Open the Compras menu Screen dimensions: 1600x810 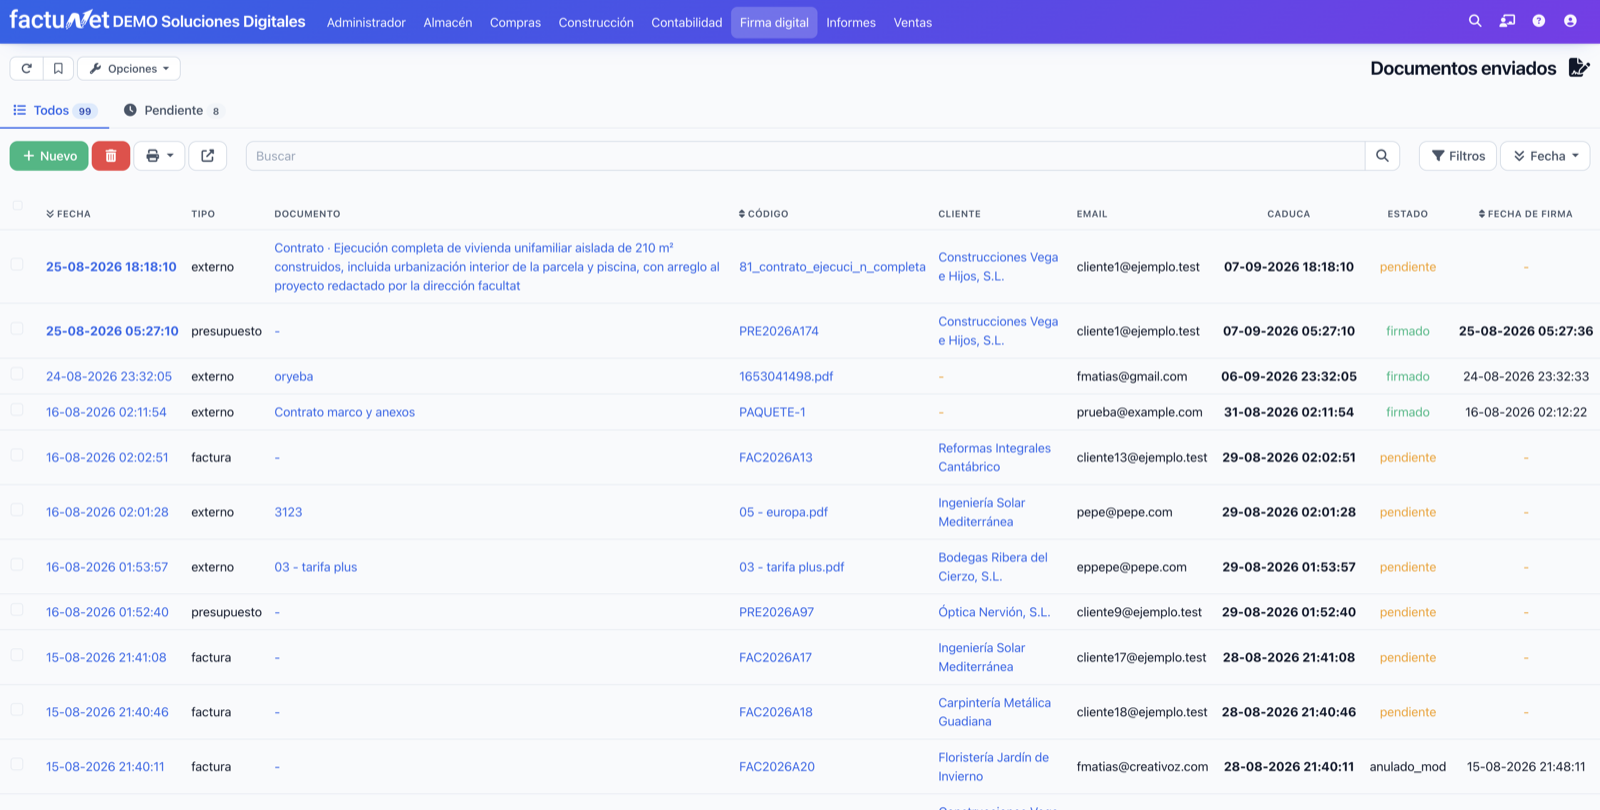[x=515, y=22]
